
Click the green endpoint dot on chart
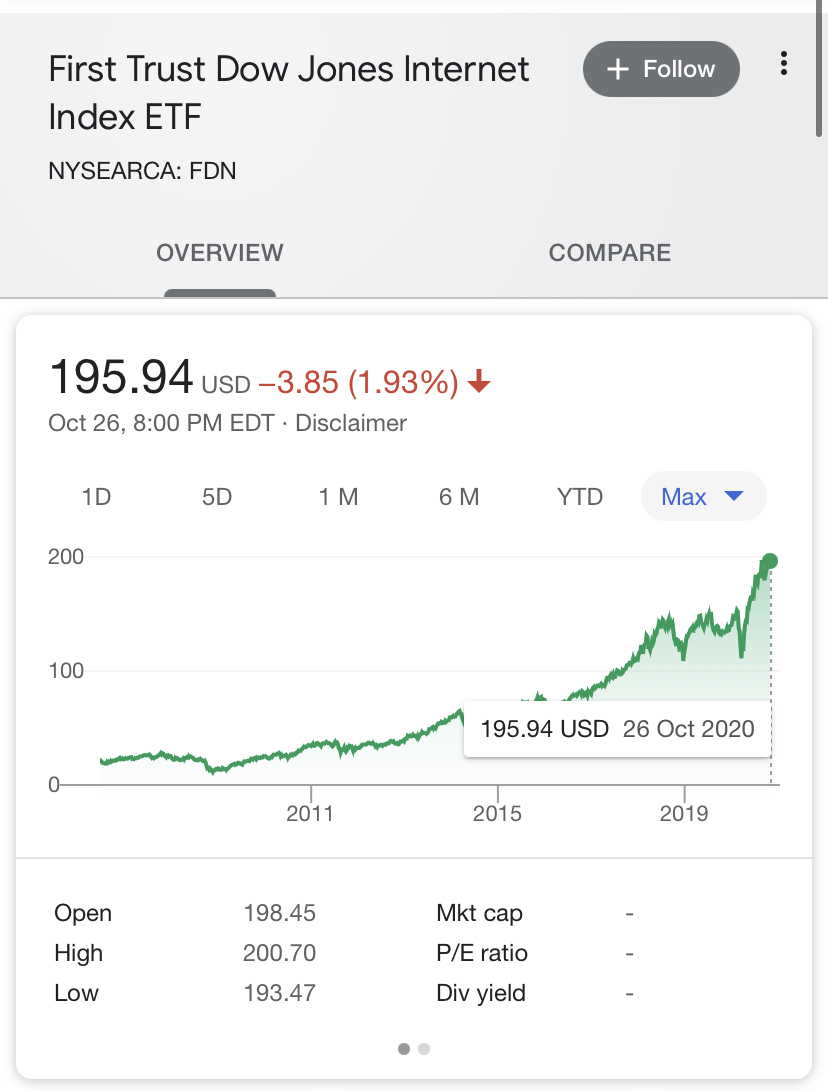tap(770, 560)
